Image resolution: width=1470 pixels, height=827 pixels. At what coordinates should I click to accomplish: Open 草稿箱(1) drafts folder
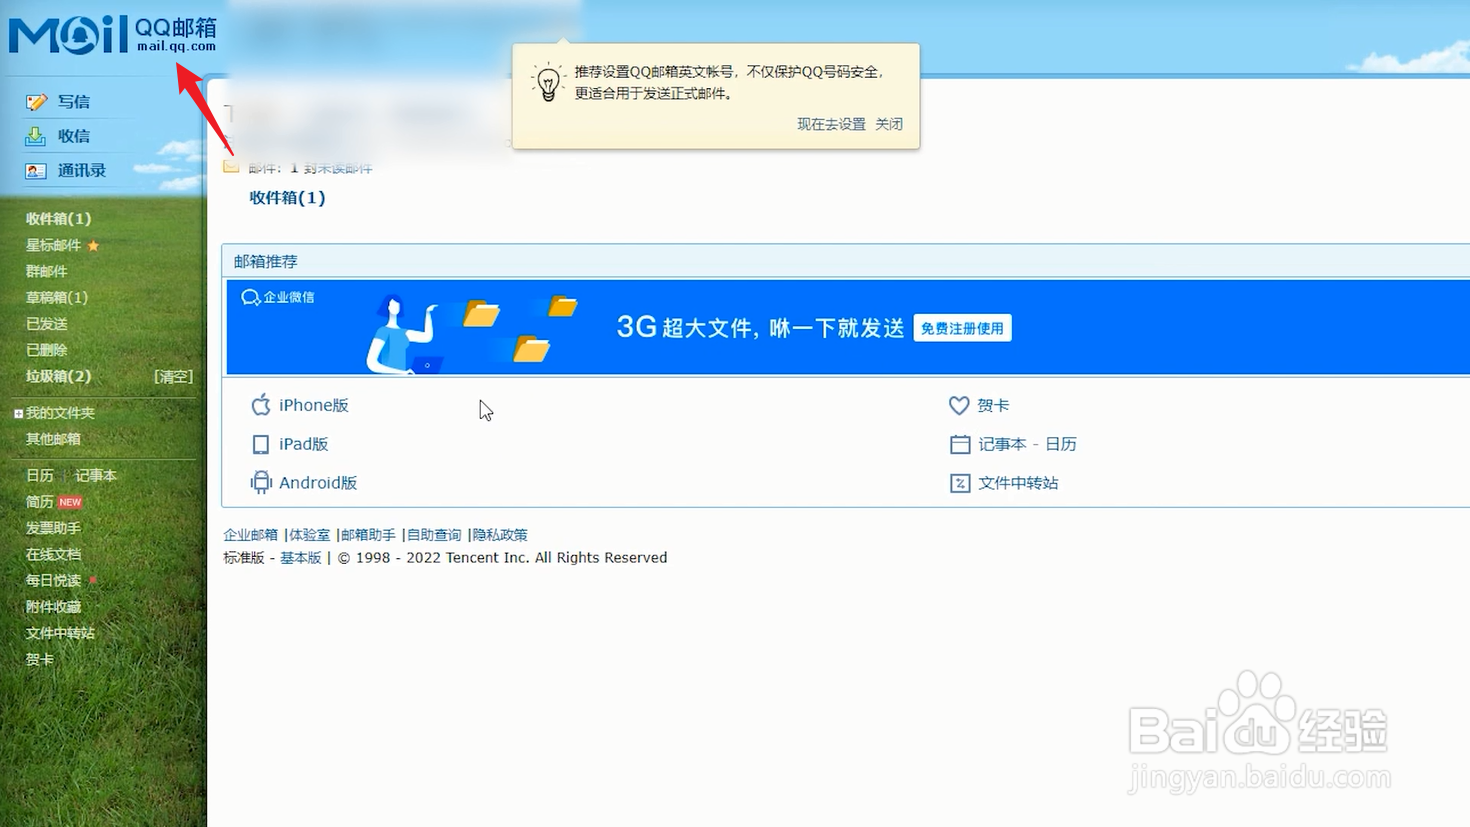[56, 297]
